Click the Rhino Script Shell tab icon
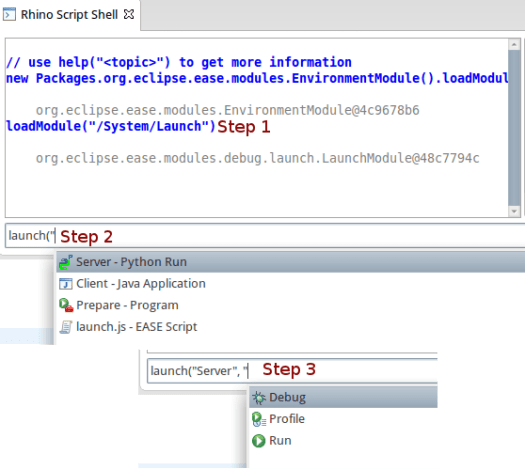 tap(9, 15)
